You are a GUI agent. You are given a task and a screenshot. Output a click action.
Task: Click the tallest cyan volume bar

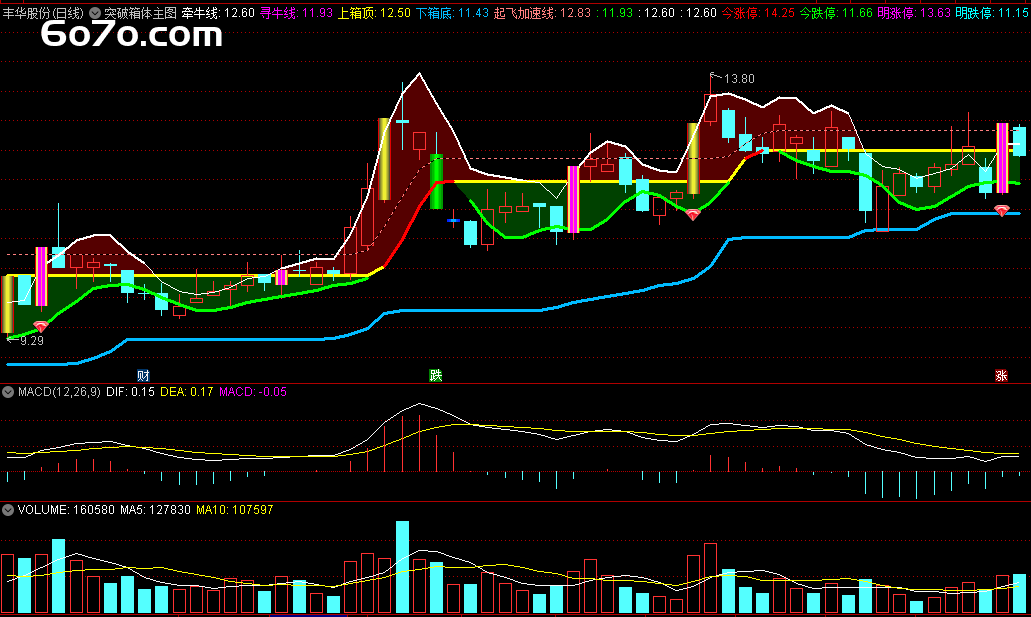(402, 567)
